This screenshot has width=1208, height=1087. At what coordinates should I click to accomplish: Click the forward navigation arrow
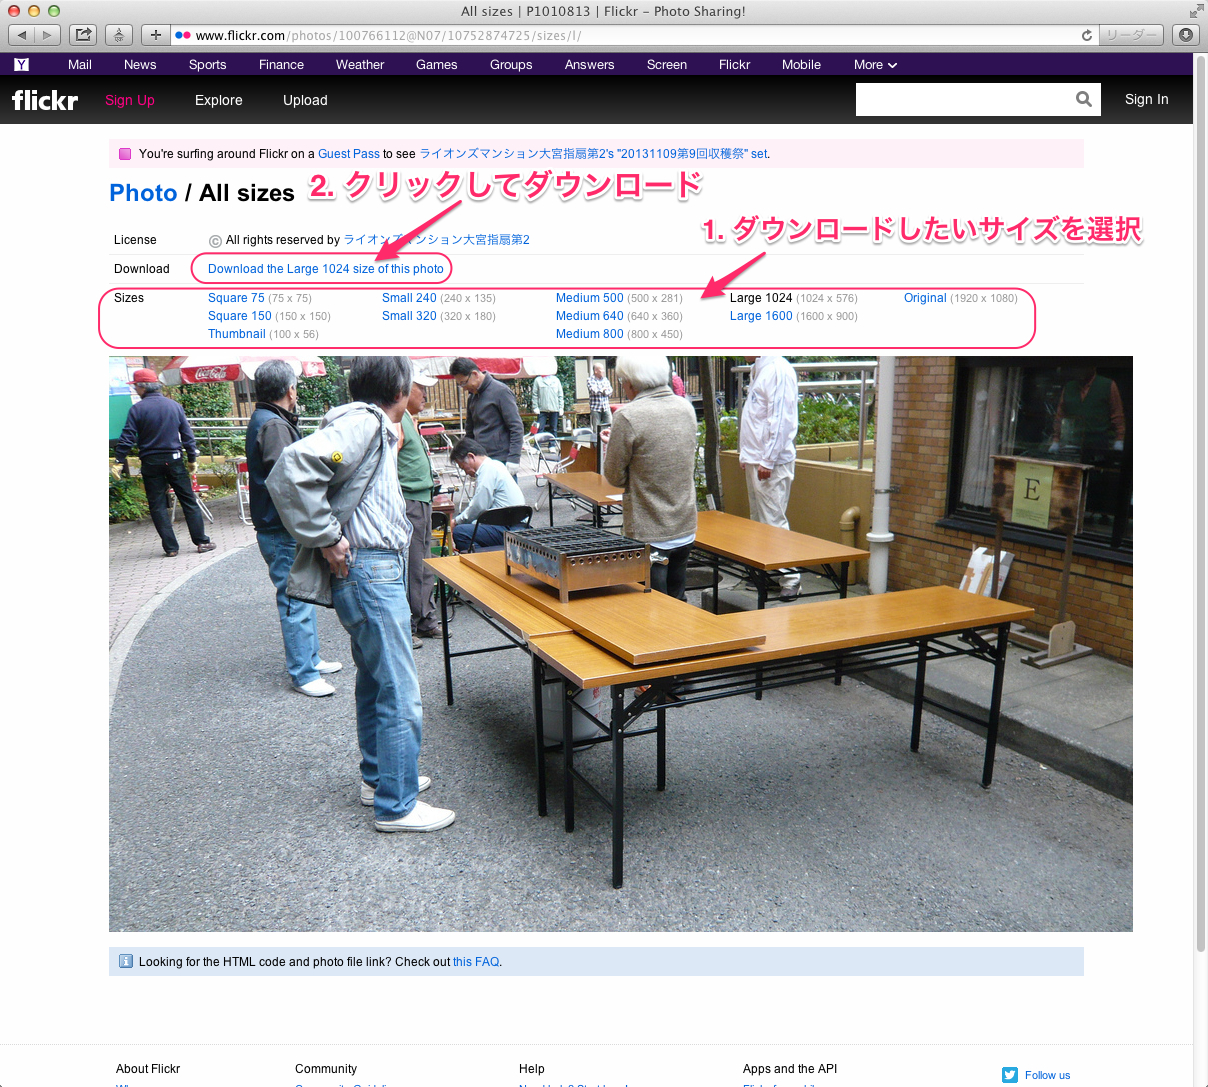coord(47,34)
